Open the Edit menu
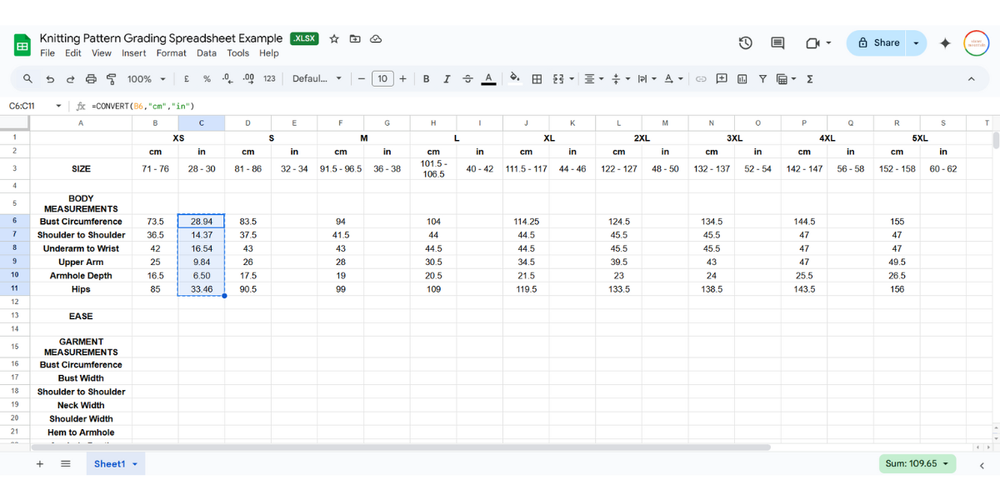Viewport: 1000px width, 500px height. tap(73, 54)
